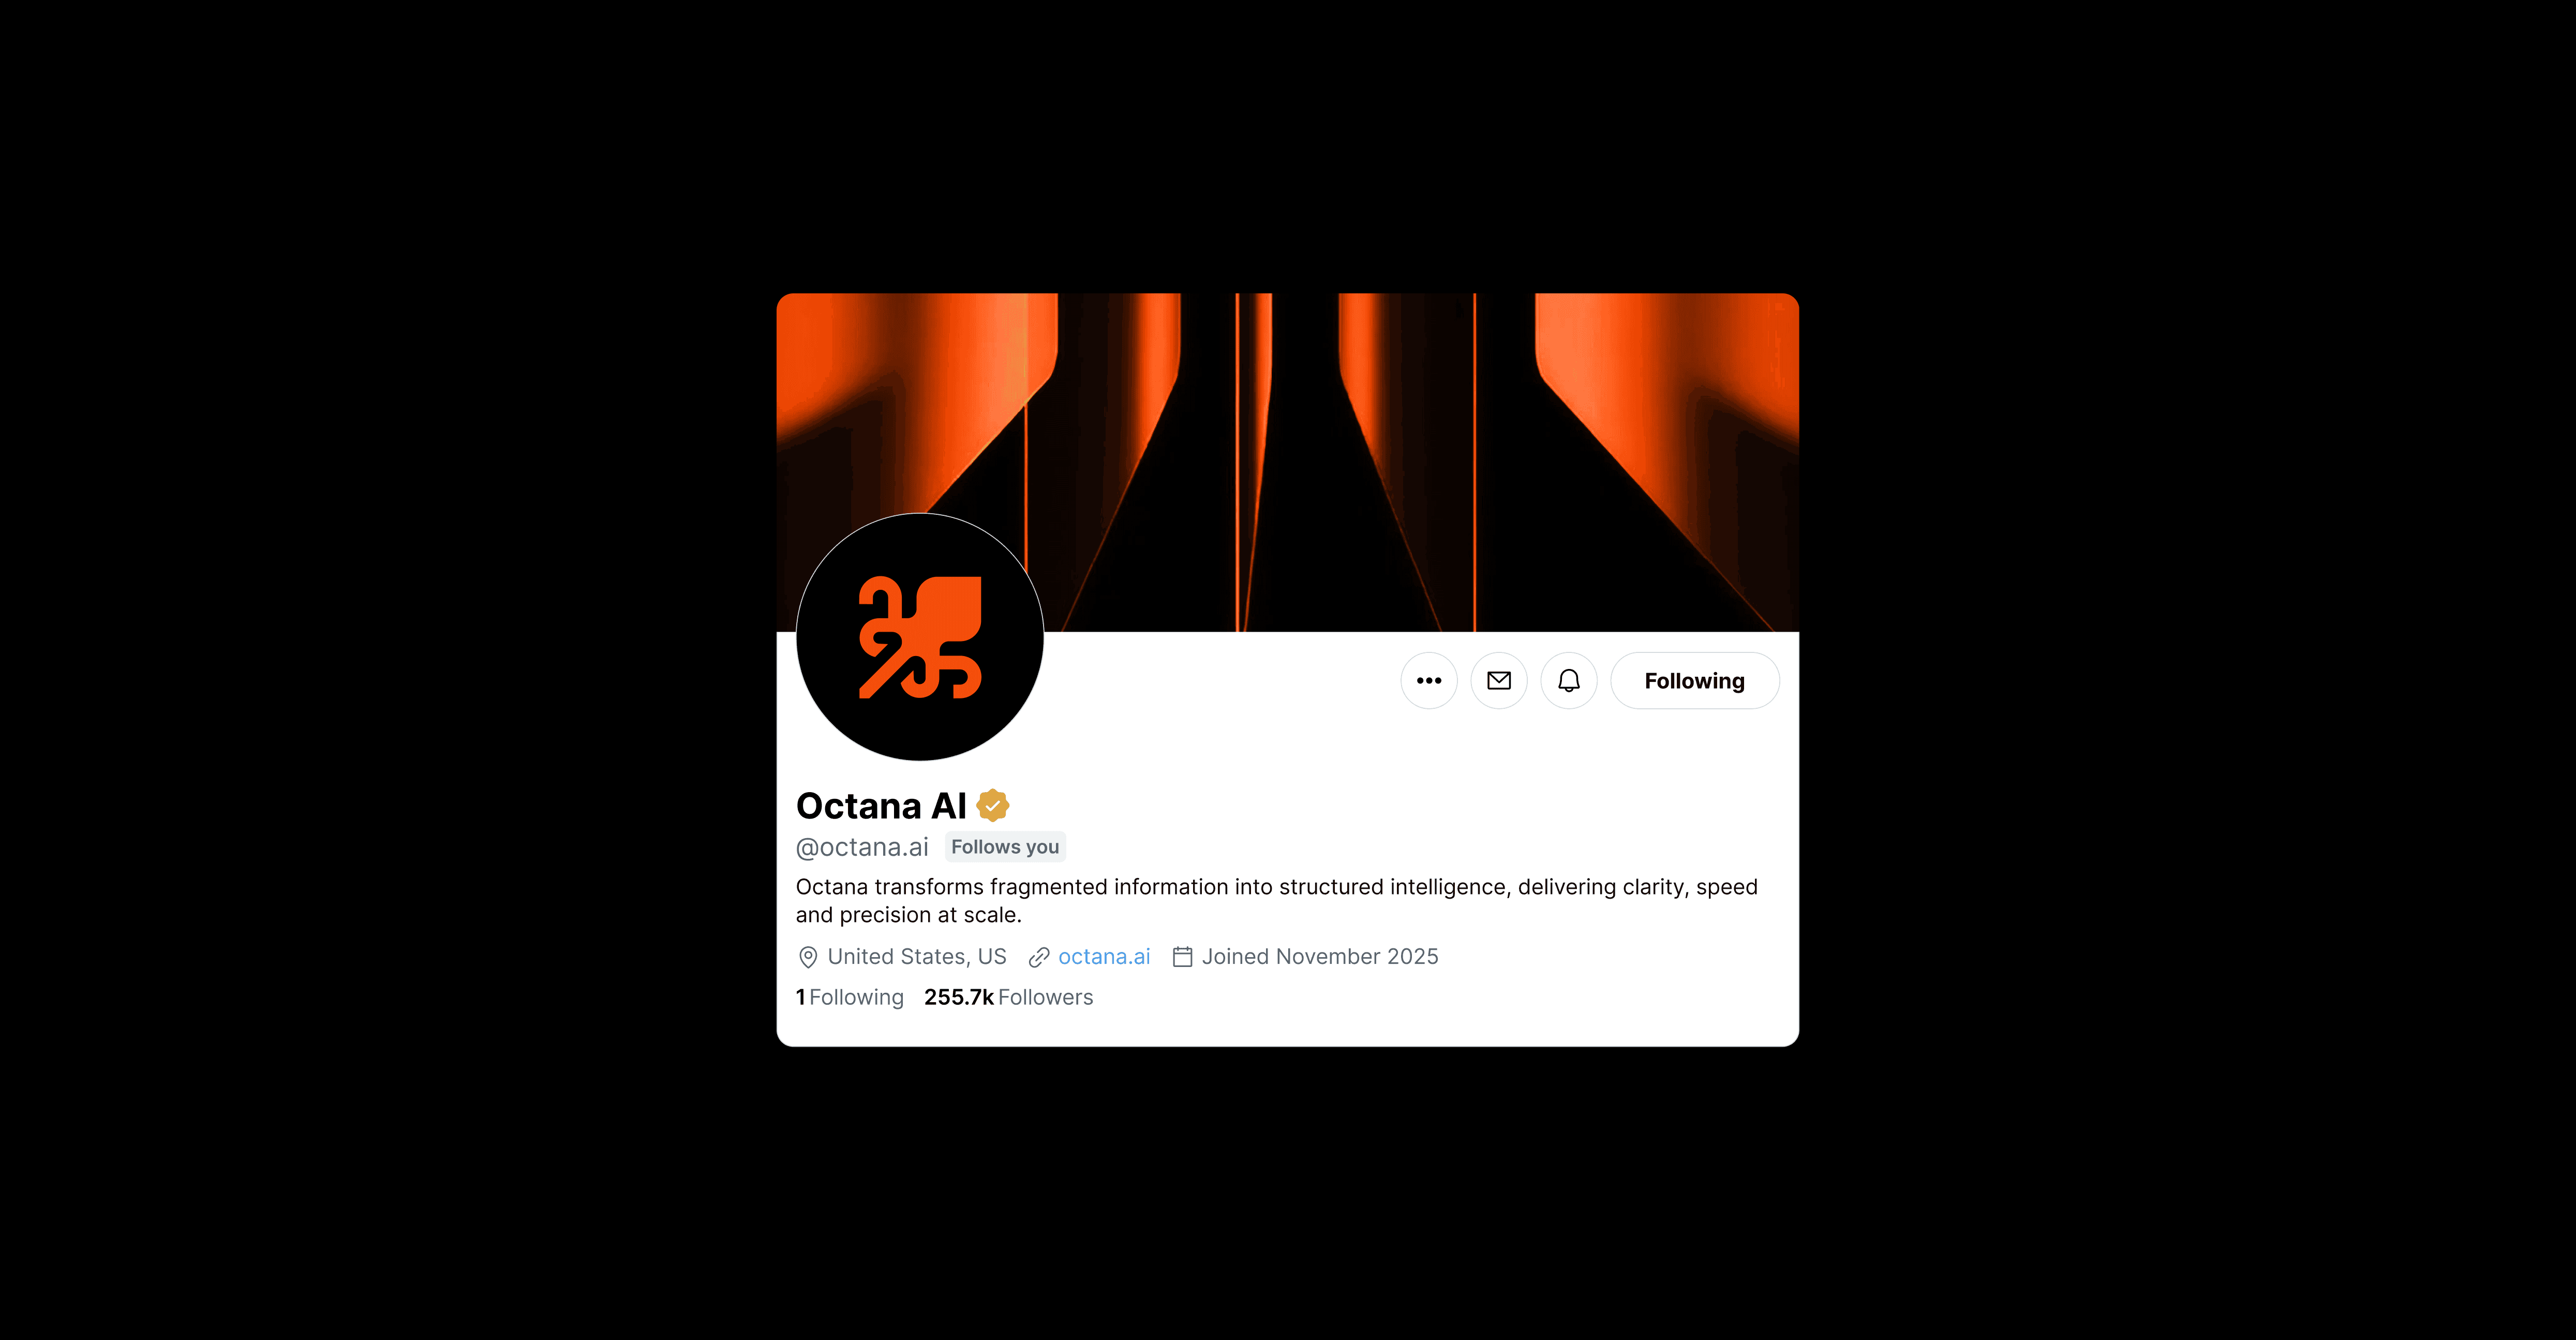
Task: Click the profile bio description text
Action: pyautogui.click(x=1277, y=900)
